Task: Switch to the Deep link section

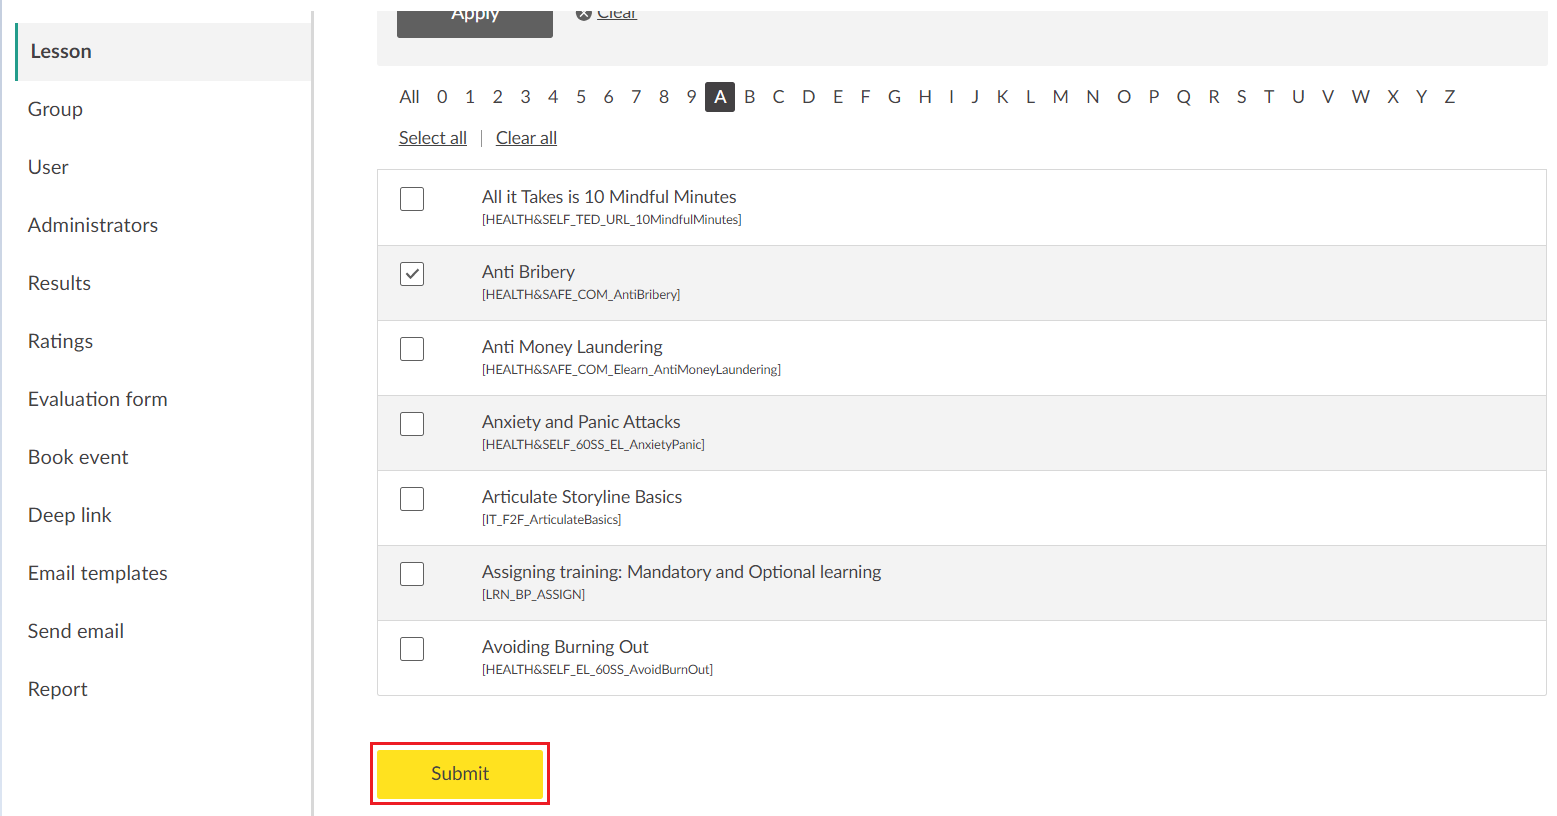Action: [69, 515]
